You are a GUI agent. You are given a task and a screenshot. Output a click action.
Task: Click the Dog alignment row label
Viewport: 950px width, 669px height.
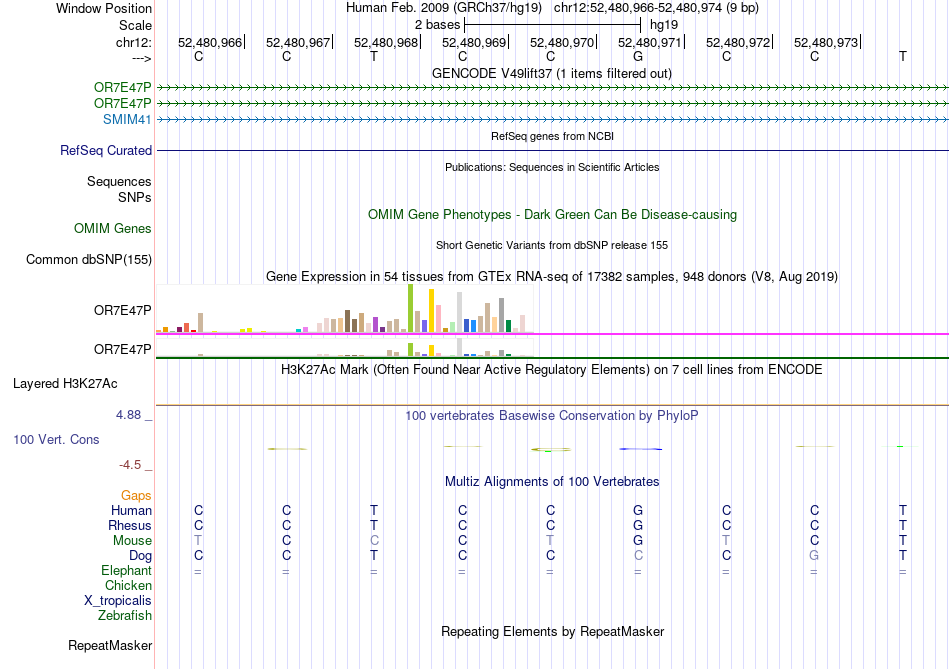coord(140,556)
